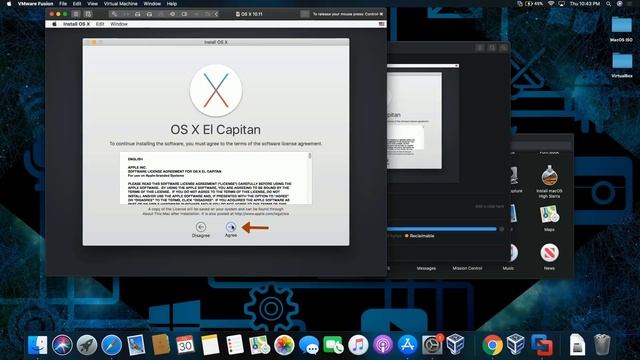The height and width of the screenshot is (360, 640).
Task: Open Launchpad rocket icon in Dock
Action: coord(87,345)
